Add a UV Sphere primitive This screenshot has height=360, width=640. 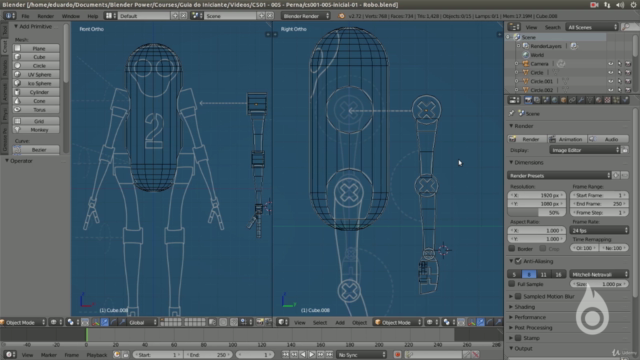[36, 74]
